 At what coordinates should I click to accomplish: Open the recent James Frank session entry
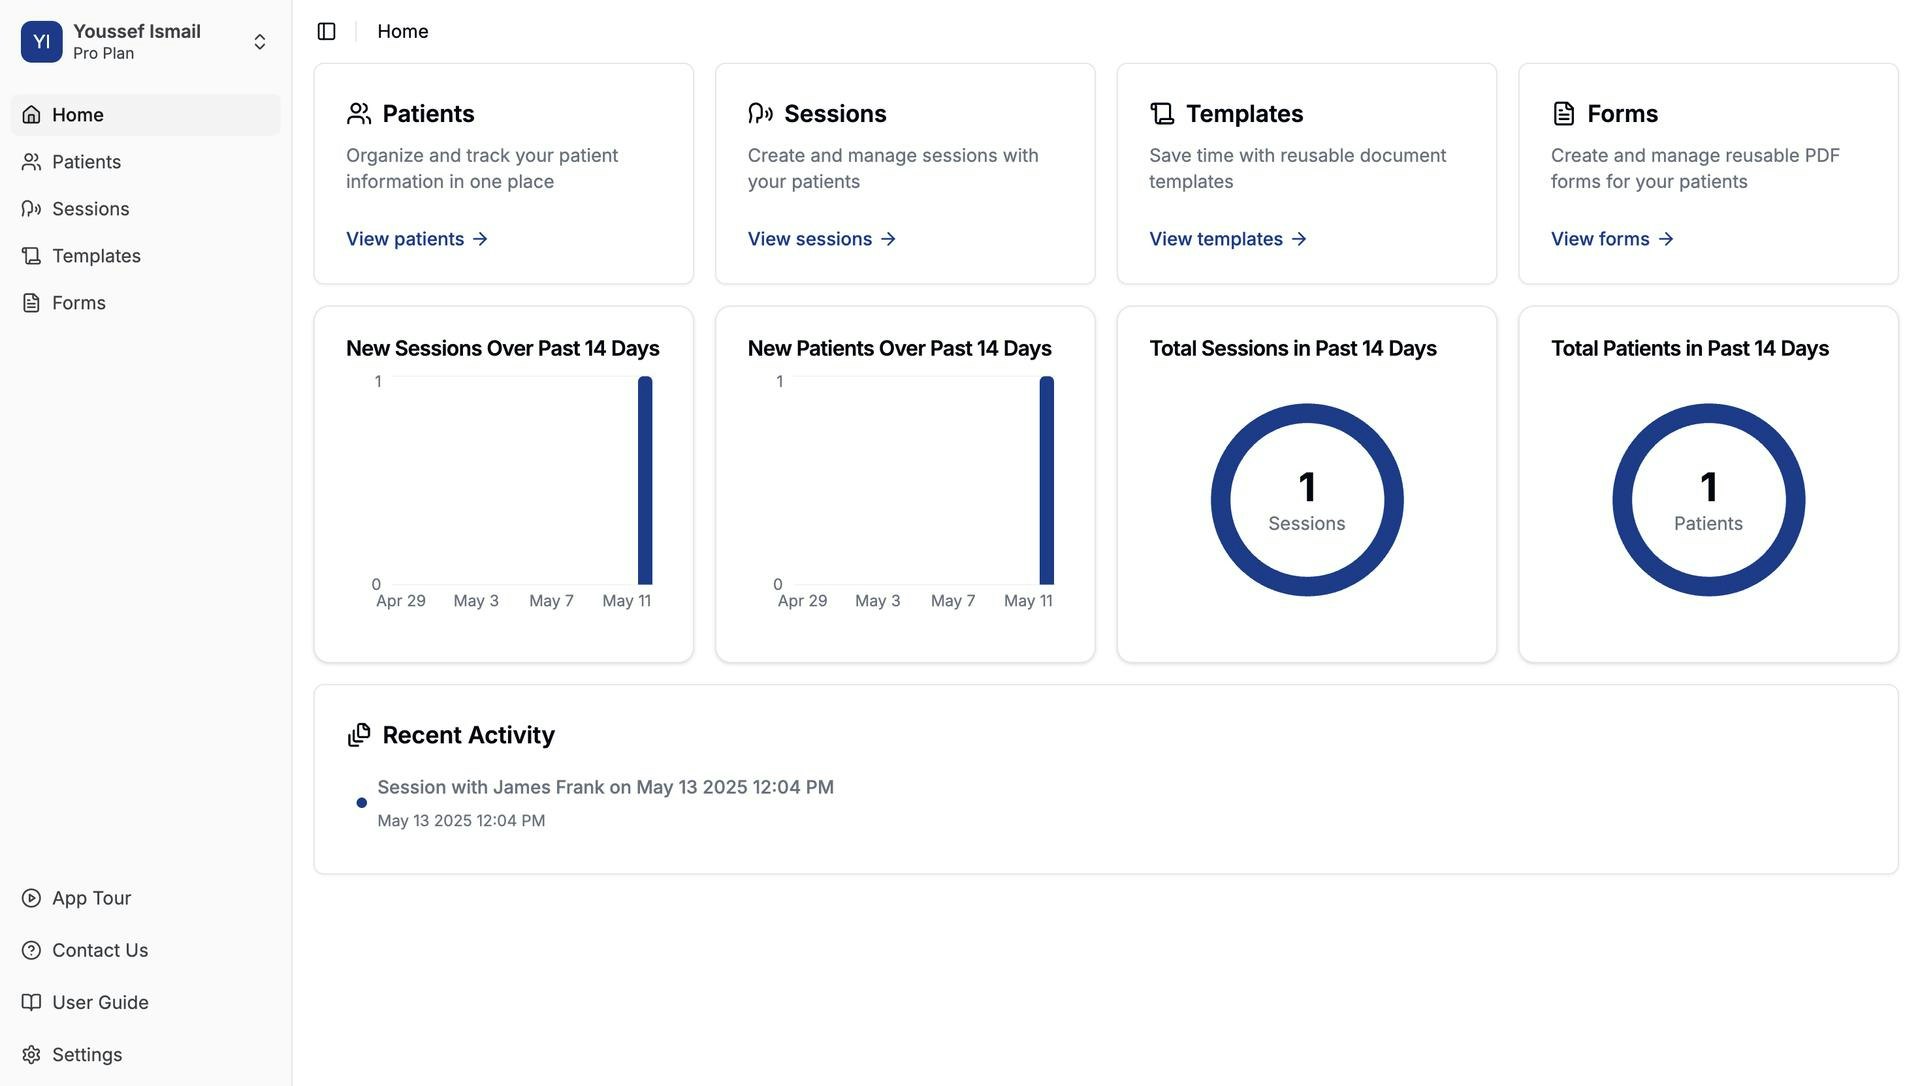(x=605, y=788)
